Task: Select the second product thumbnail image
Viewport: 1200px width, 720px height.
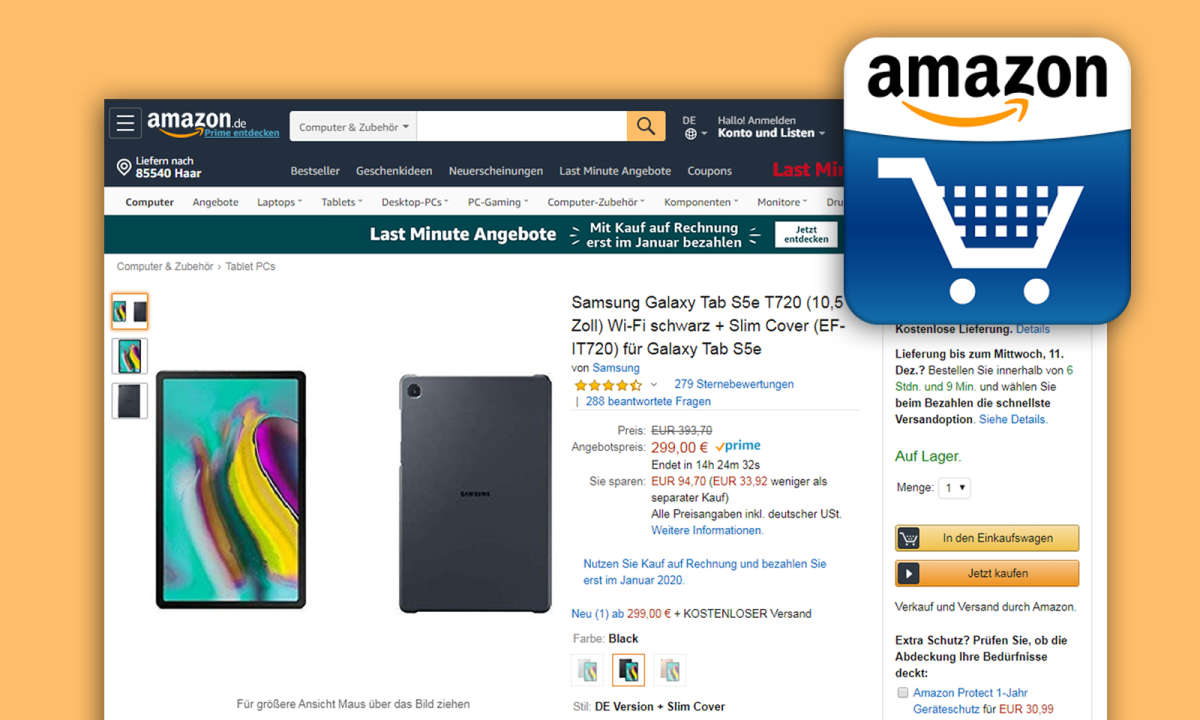Action: (x=130, y=356)
